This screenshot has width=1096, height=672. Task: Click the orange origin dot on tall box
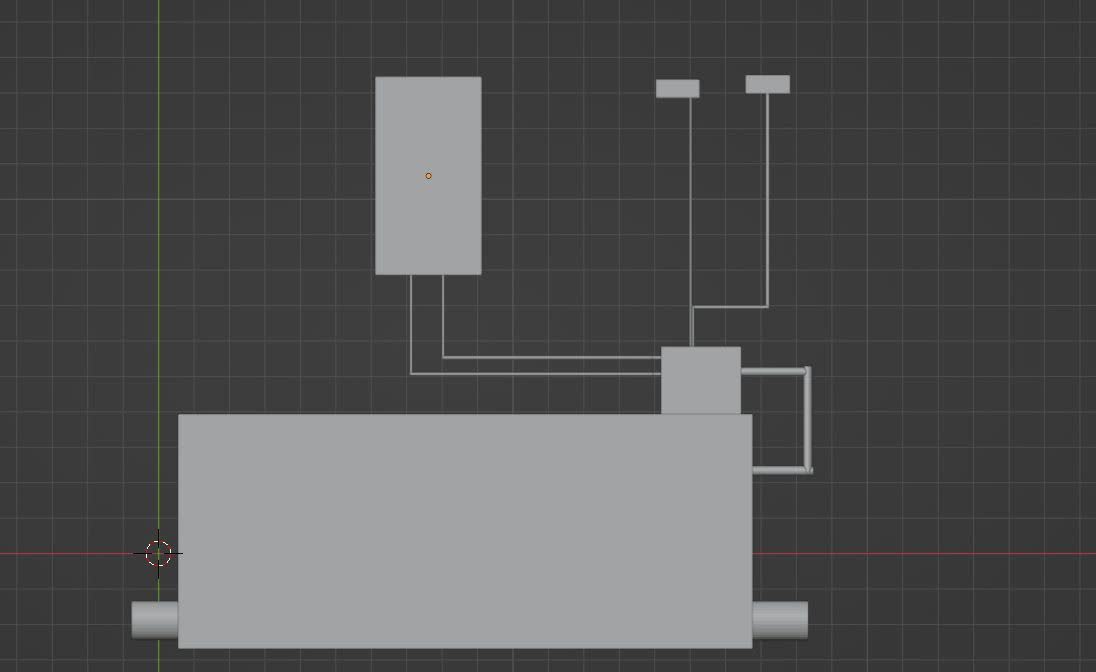pyautogui.click(x=428, y=176)
